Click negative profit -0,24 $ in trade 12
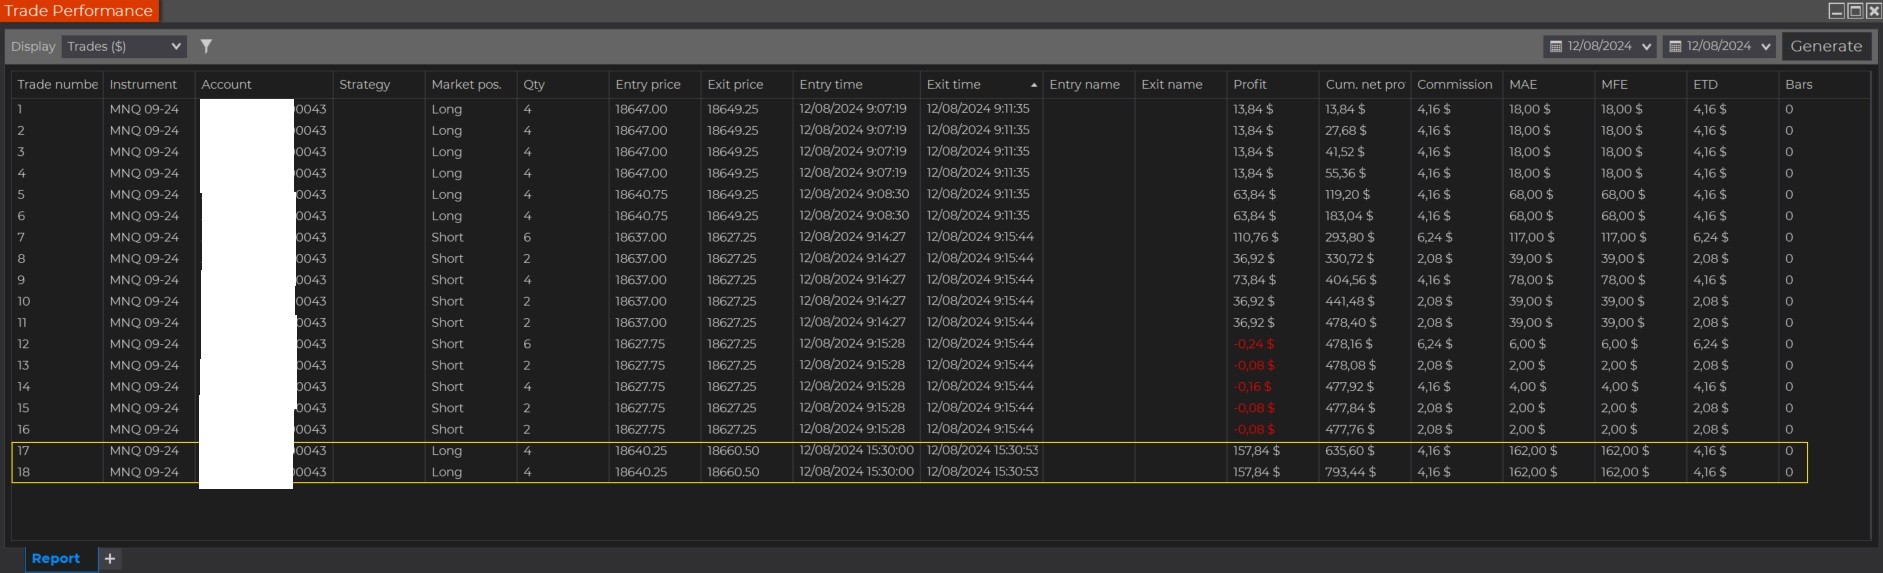Screen dimensions: 1883x573 [1254, 344]
